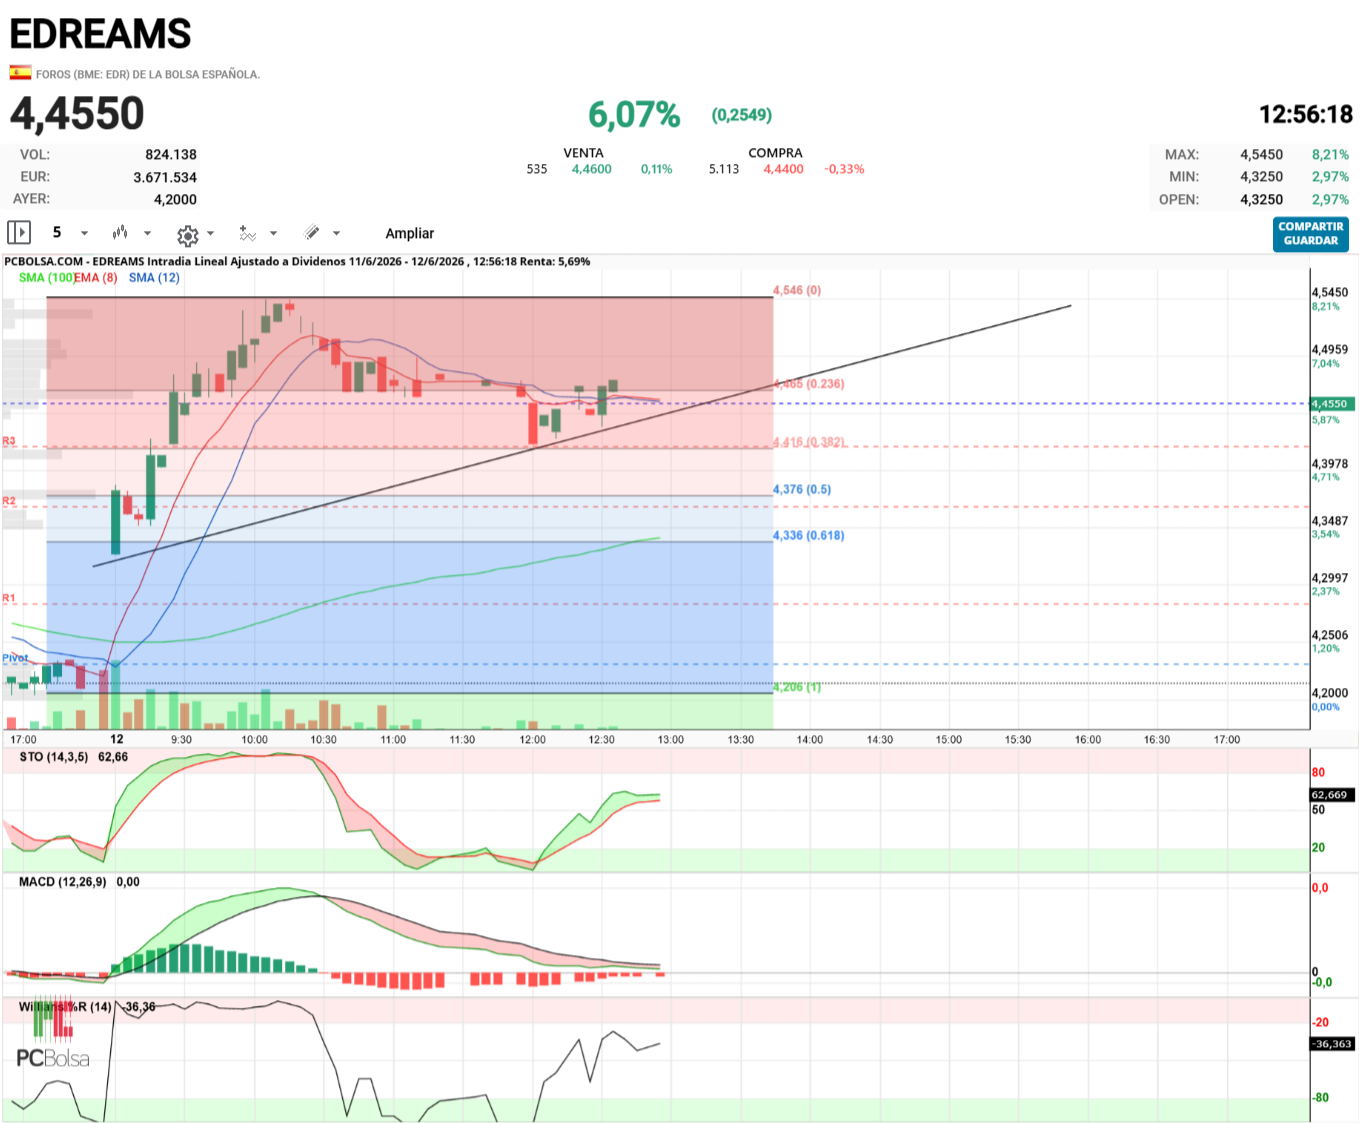Click the Williams value tag -36,363
The width and height of the screenshot is (1361, 1123).
coord(1333,1044)
